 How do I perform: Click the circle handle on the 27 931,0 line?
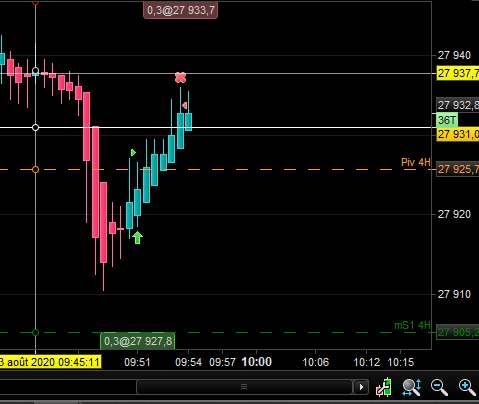pyautogui.click(x=35, y=128)
